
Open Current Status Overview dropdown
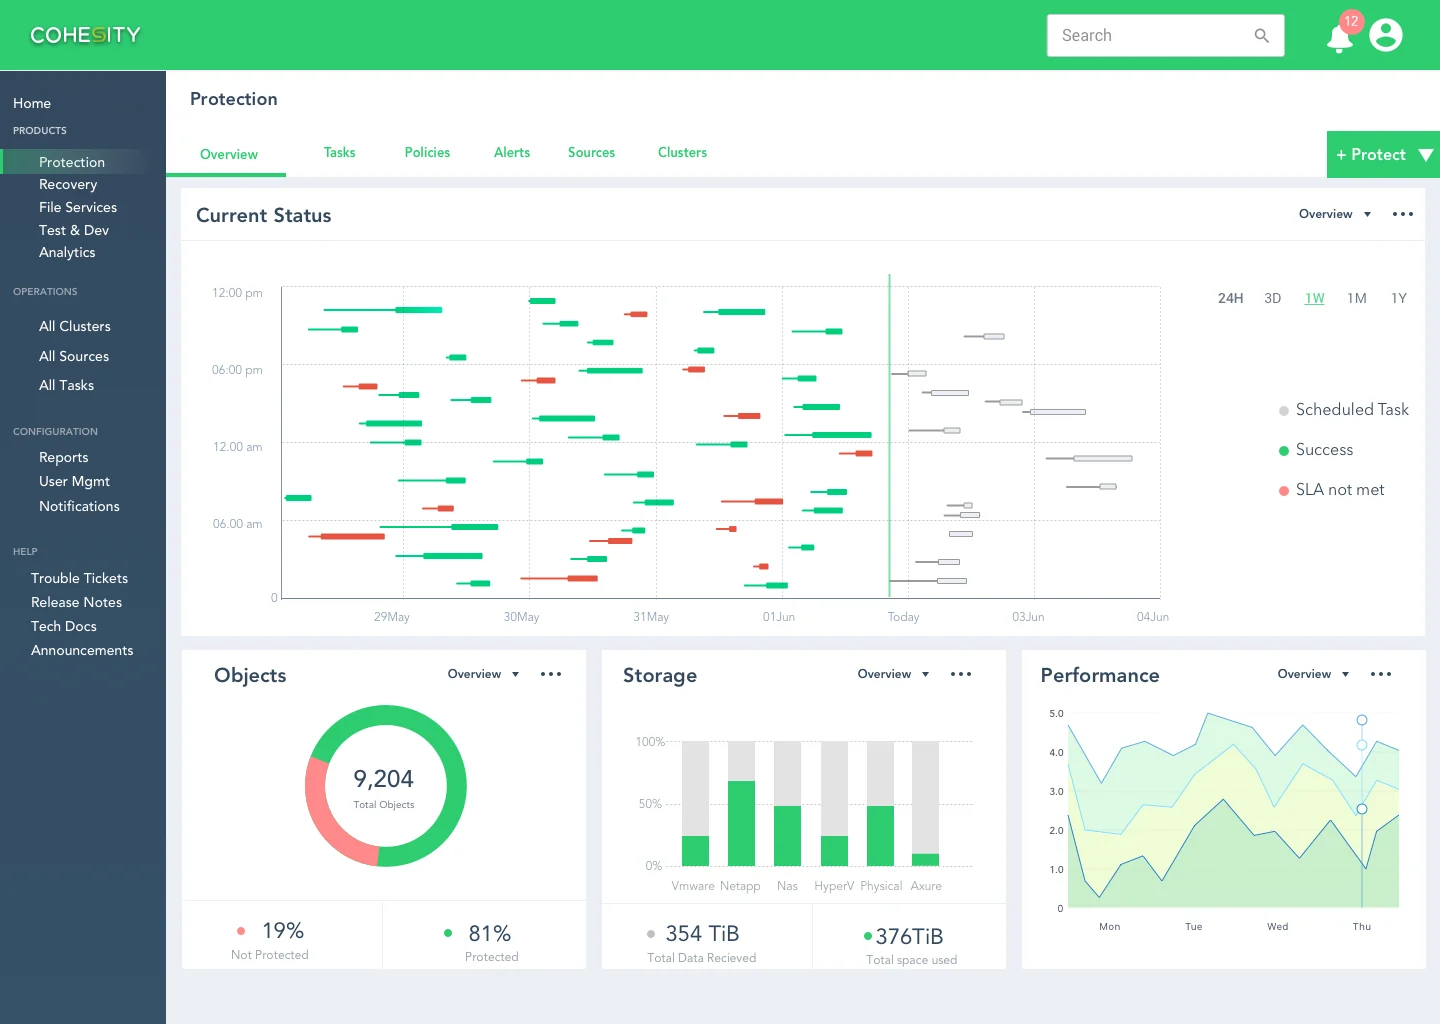1334,214
